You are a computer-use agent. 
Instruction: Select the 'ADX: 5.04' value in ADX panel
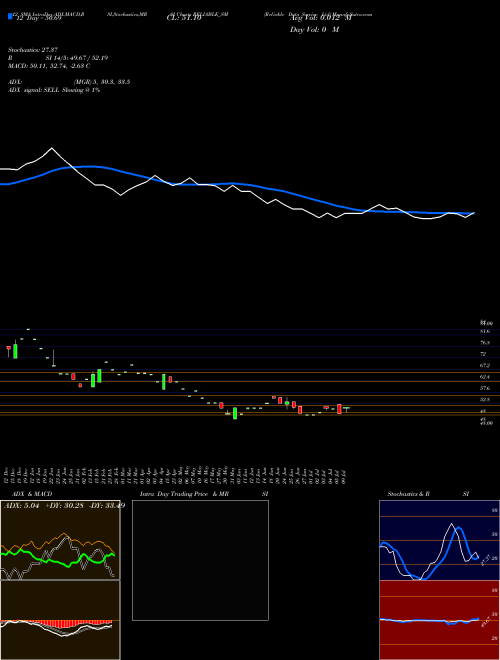coord(21,506)
